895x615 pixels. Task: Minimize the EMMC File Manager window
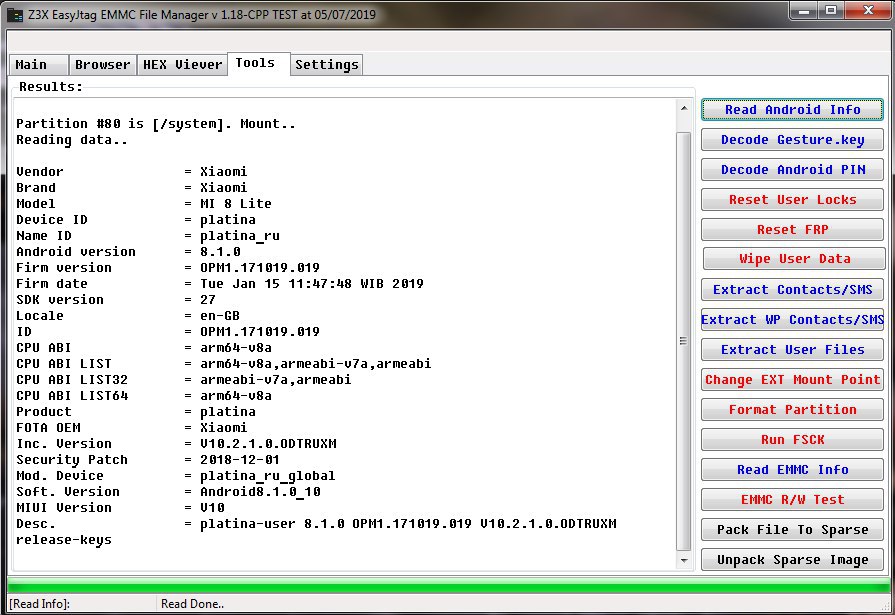(804, 11)
